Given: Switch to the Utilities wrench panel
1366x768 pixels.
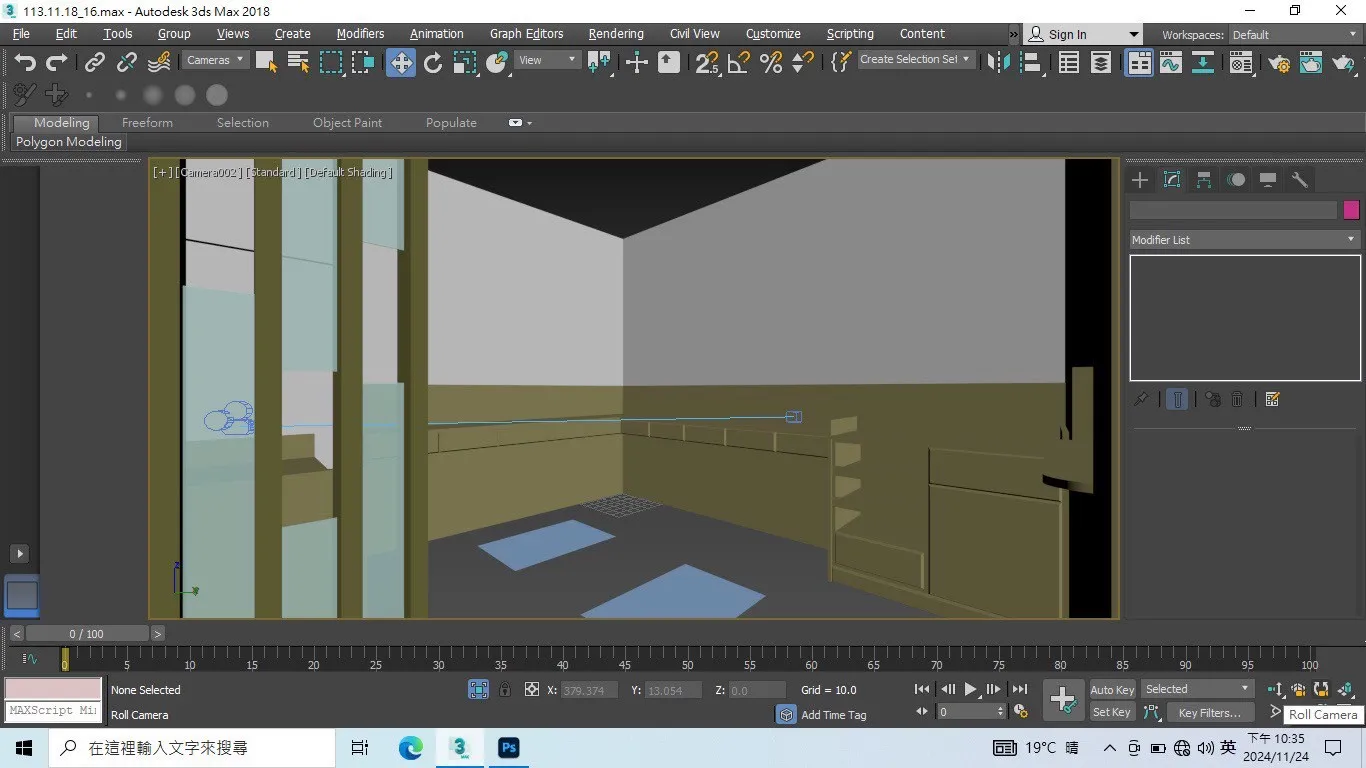Looking at the screenshot, I should (1300, 180).
